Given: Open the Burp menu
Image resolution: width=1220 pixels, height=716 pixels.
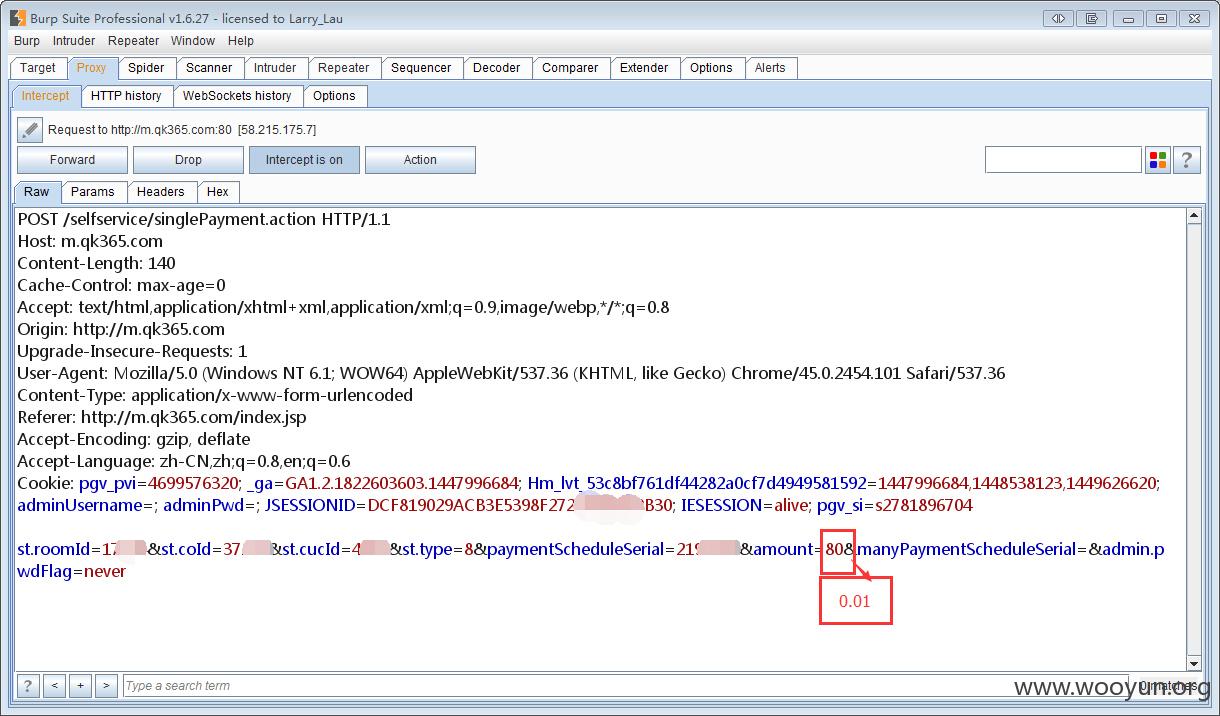Looking at the screenshot, I should [27, 41].
